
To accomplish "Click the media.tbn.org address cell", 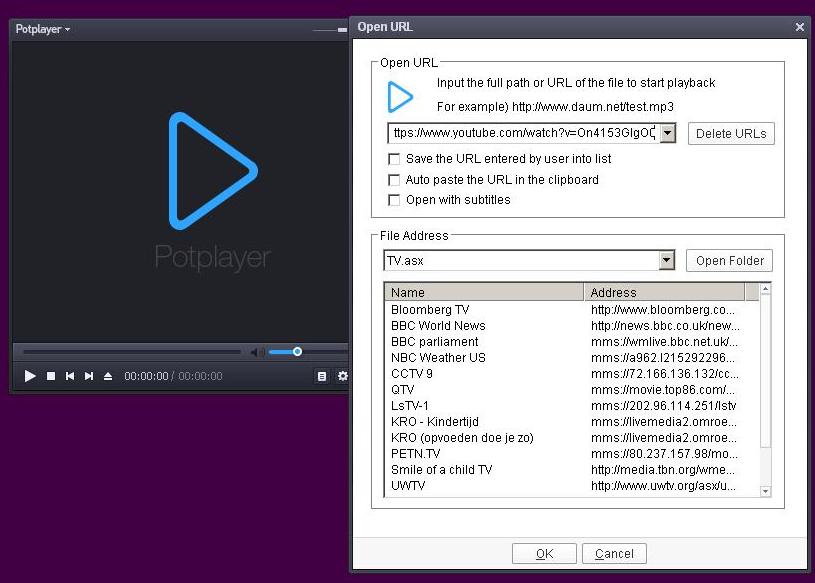I will (663, 470).
